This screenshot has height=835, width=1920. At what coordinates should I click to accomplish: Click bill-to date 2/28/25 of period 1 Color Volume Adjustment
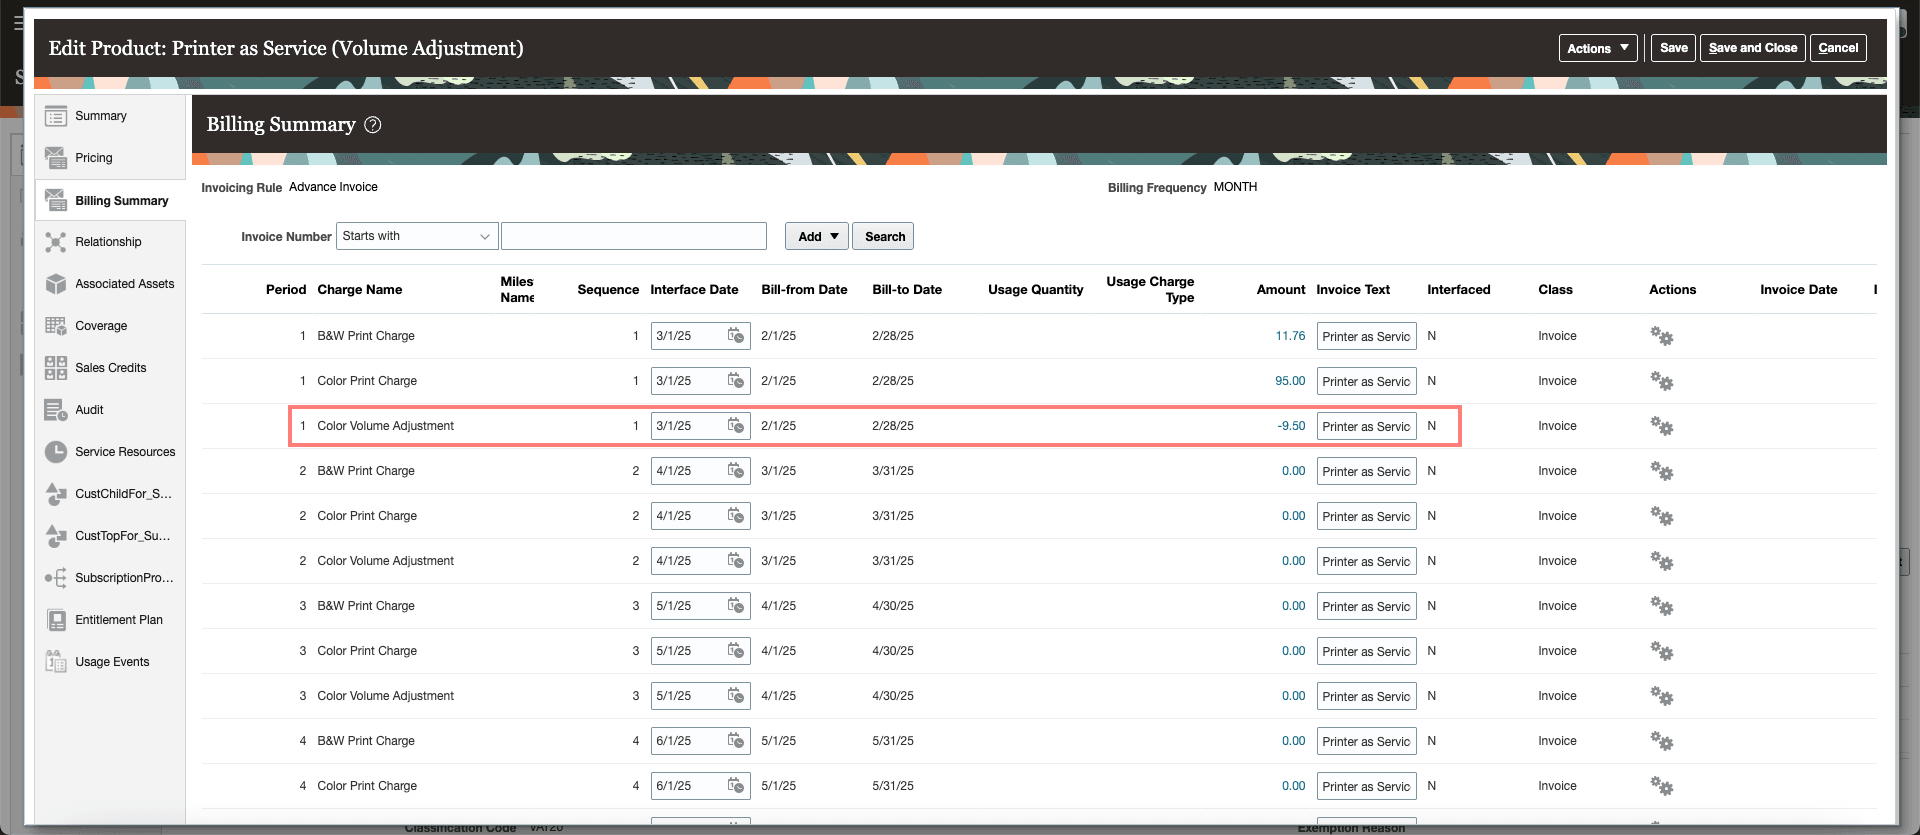(893, 426)
